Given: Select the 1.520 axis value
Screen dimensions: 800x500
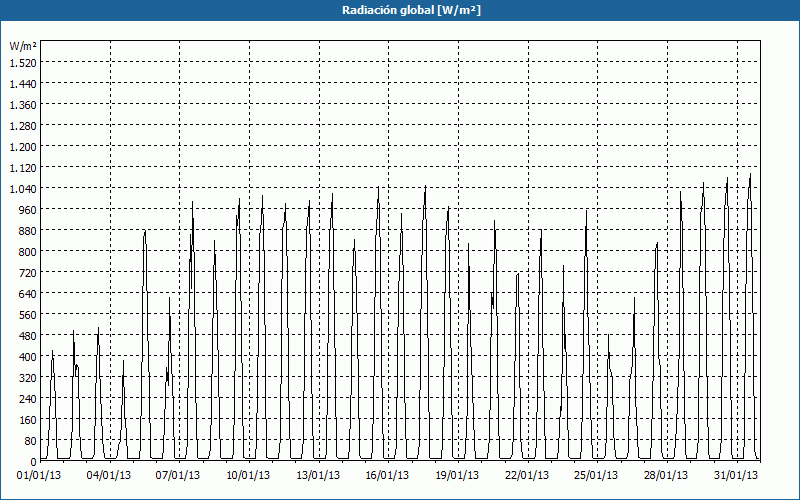Looking at the screenshot, I should click(x=23, y=63).
